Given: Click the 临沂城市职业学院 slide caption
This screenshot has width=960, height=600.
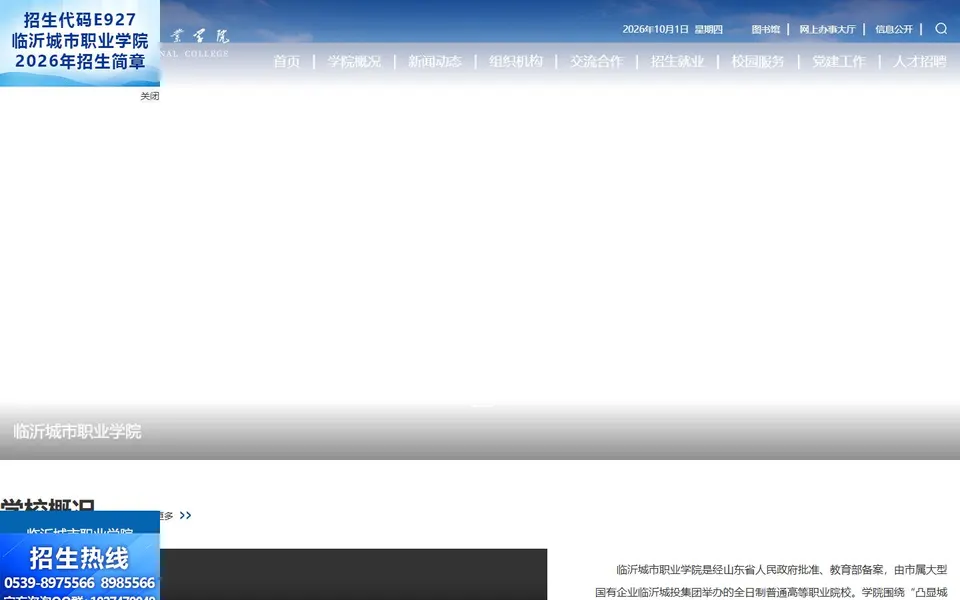Looking at the screenshot, I should (77, 432).
